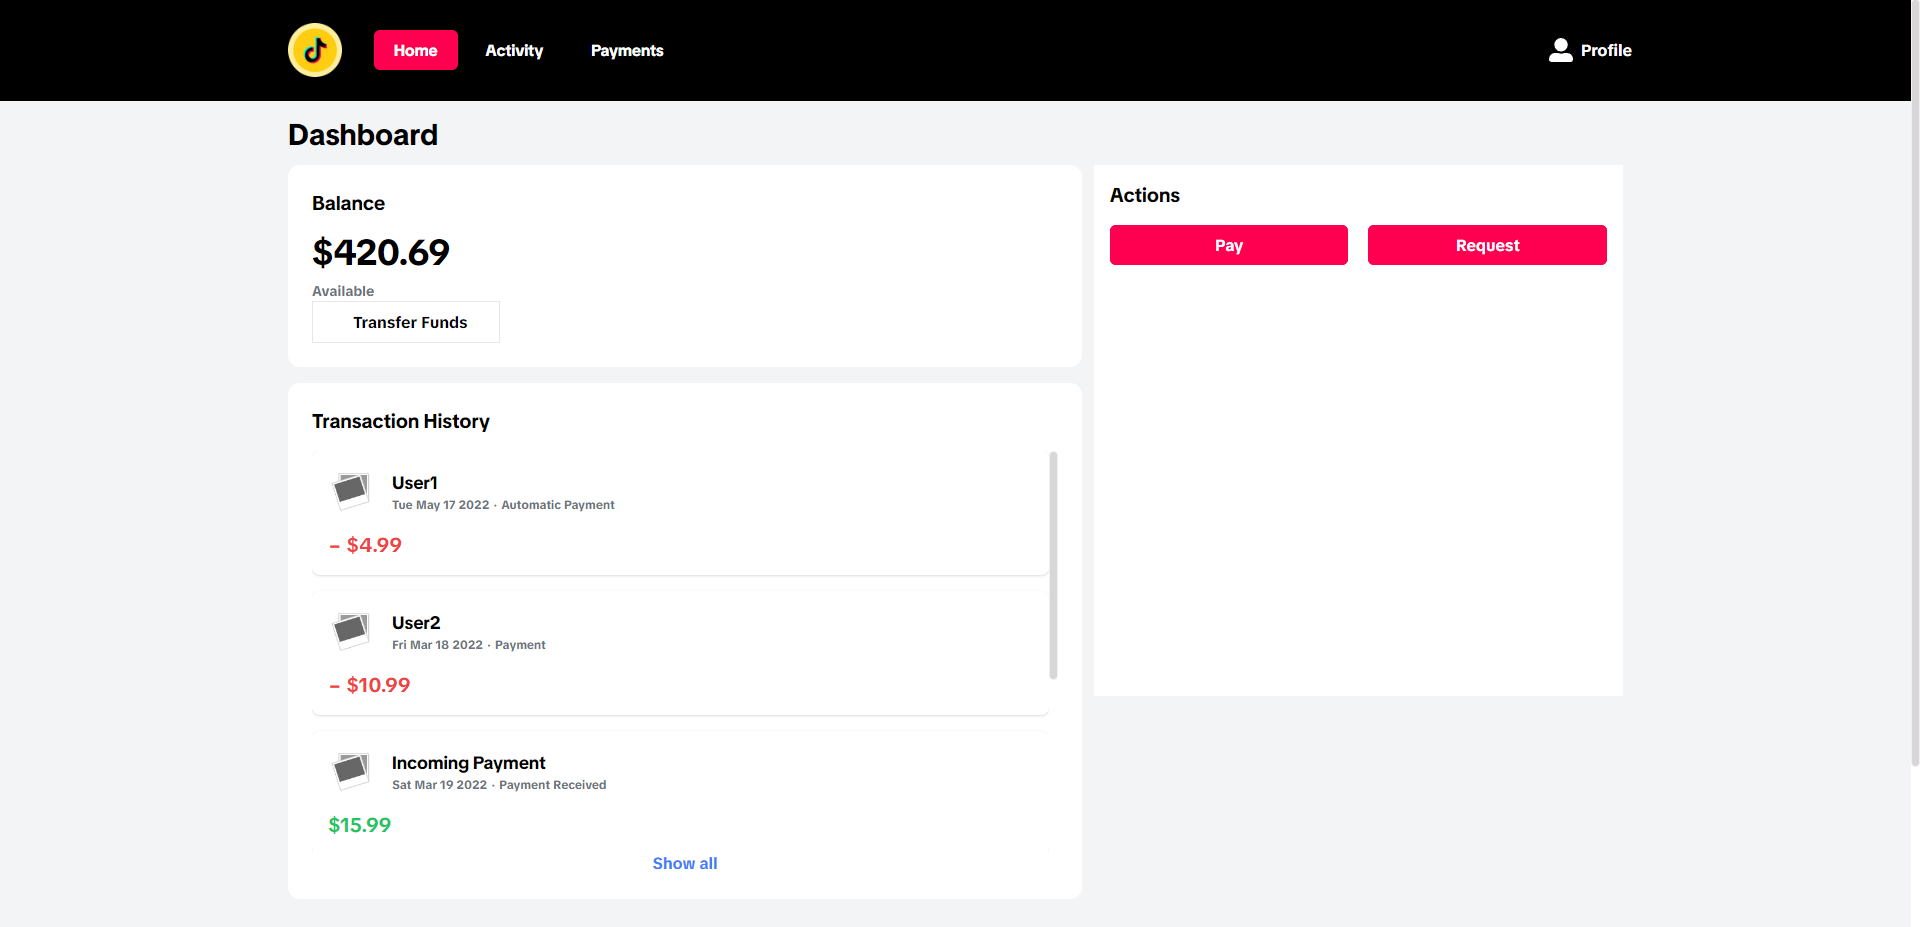Select the Incoming Payment title
1920x927 pixels.
(468, 763)
